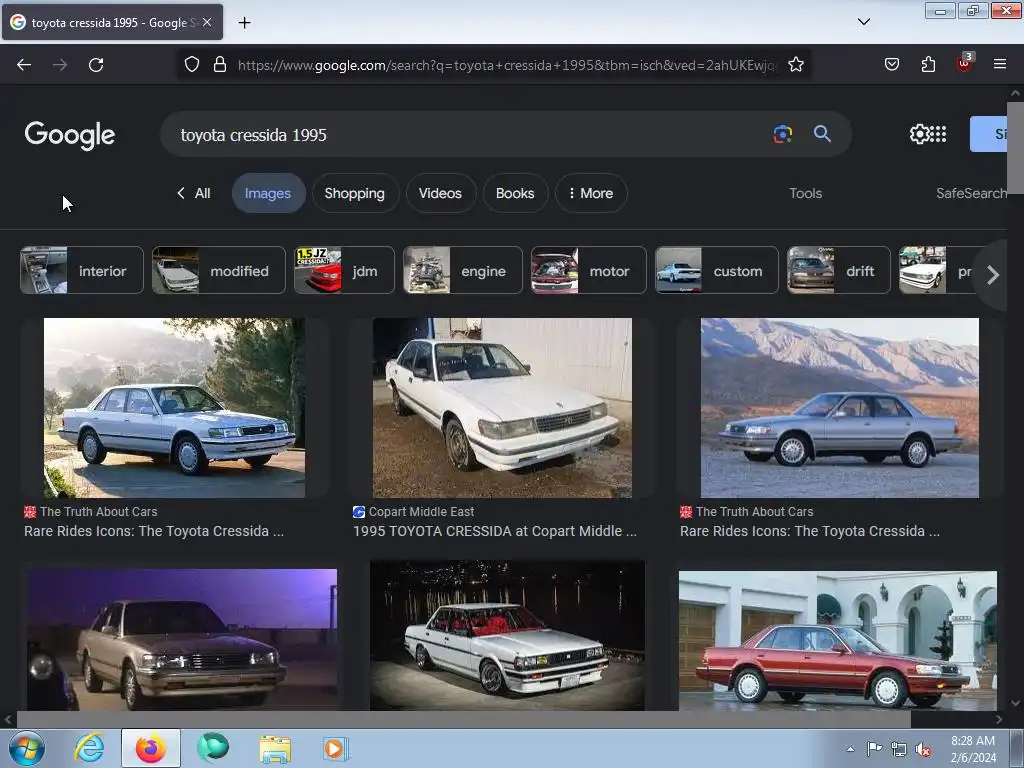1024x768 pixels.
Task: Open the Windows Start menu
Action: pyautogui.click(x=26, y=748)
